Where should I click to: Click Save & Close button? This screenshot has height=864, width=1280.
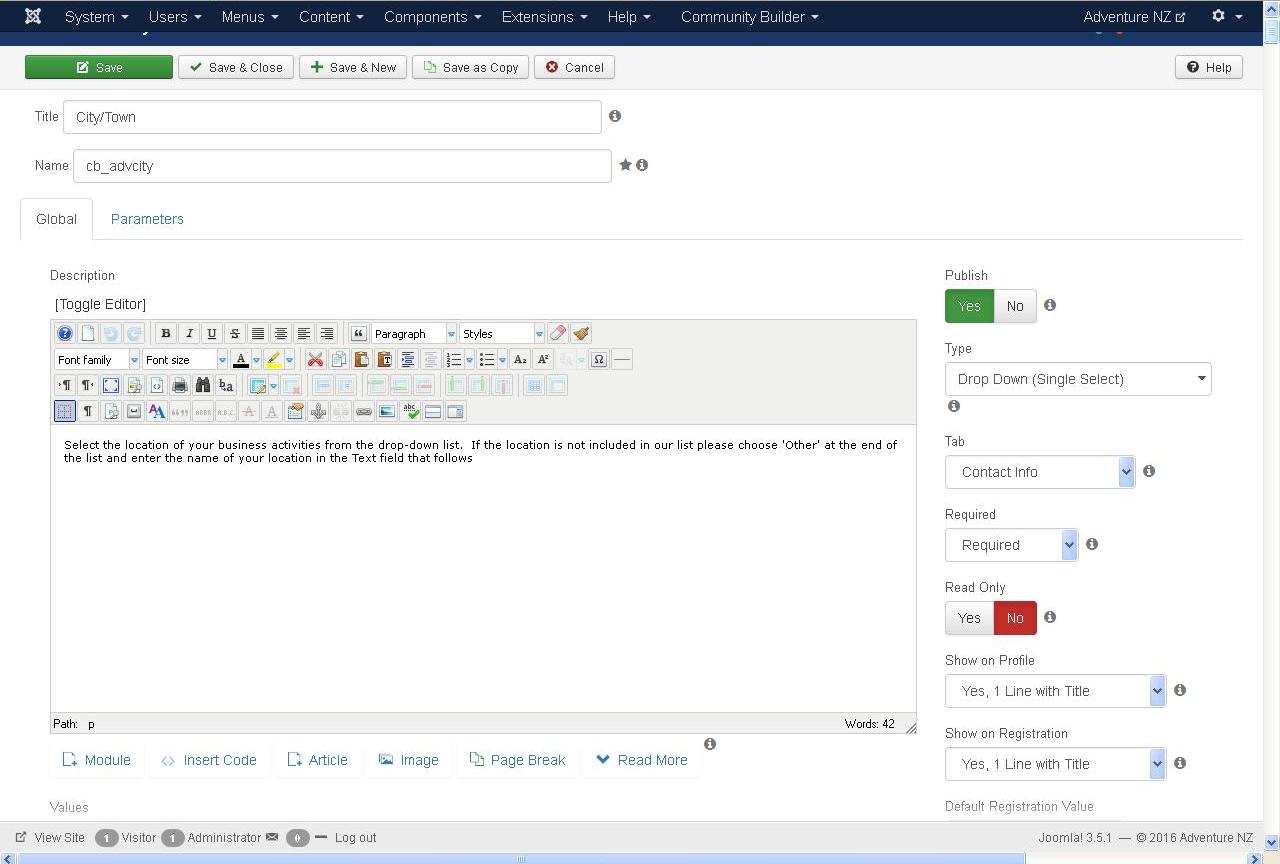pyautogui.click(x=236, y=67)
